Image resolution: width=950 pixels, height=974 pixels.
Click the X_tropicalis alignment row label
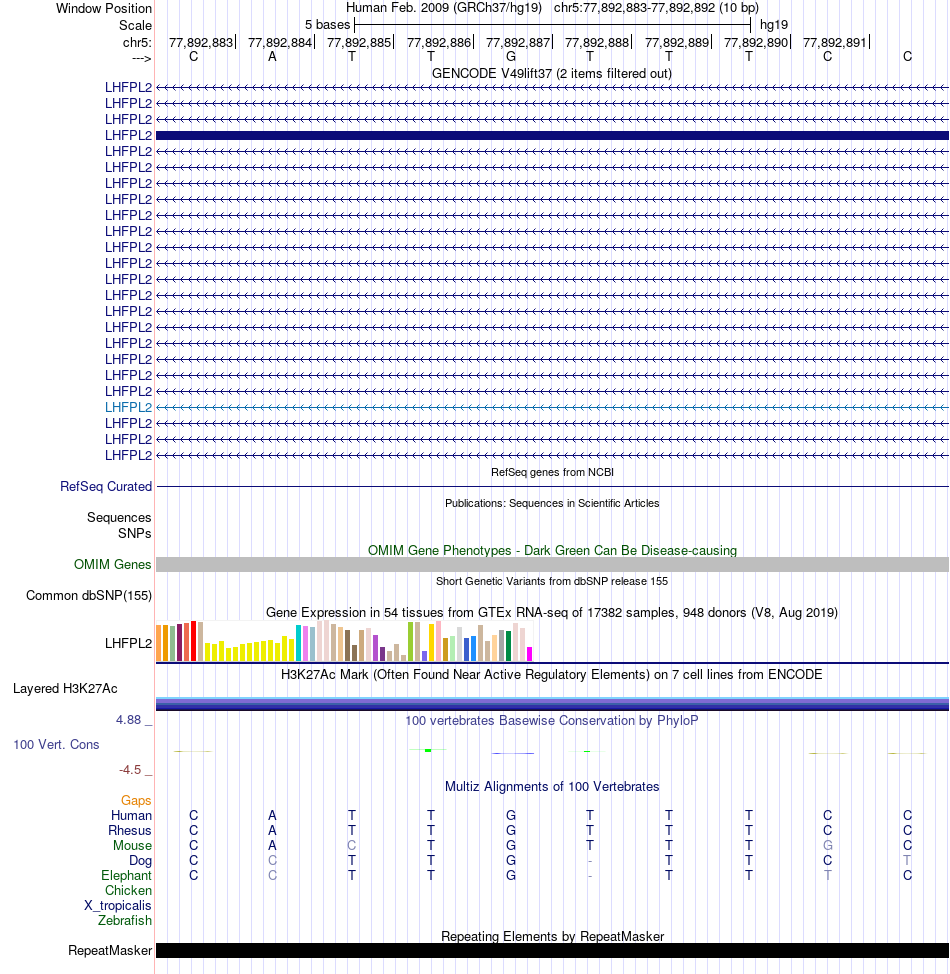tap(118, 906)
